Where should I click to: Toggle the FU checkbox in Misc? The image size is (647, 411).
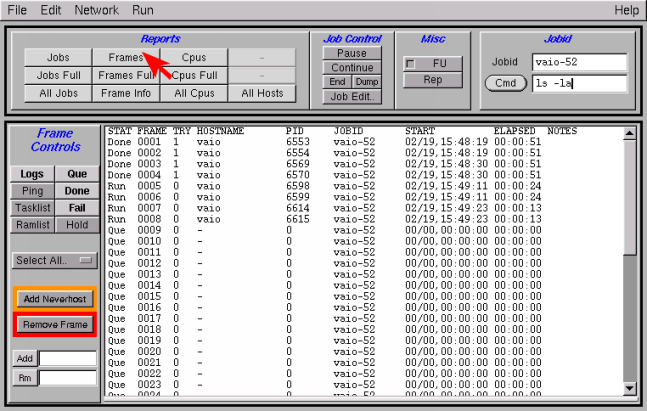click(x=411, y=63)
